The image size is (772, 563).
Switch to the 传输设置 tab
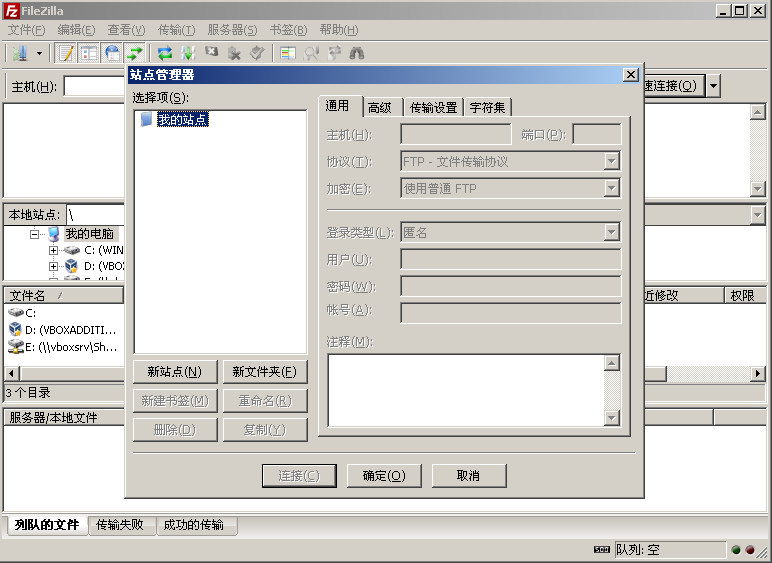click(434, 107)
